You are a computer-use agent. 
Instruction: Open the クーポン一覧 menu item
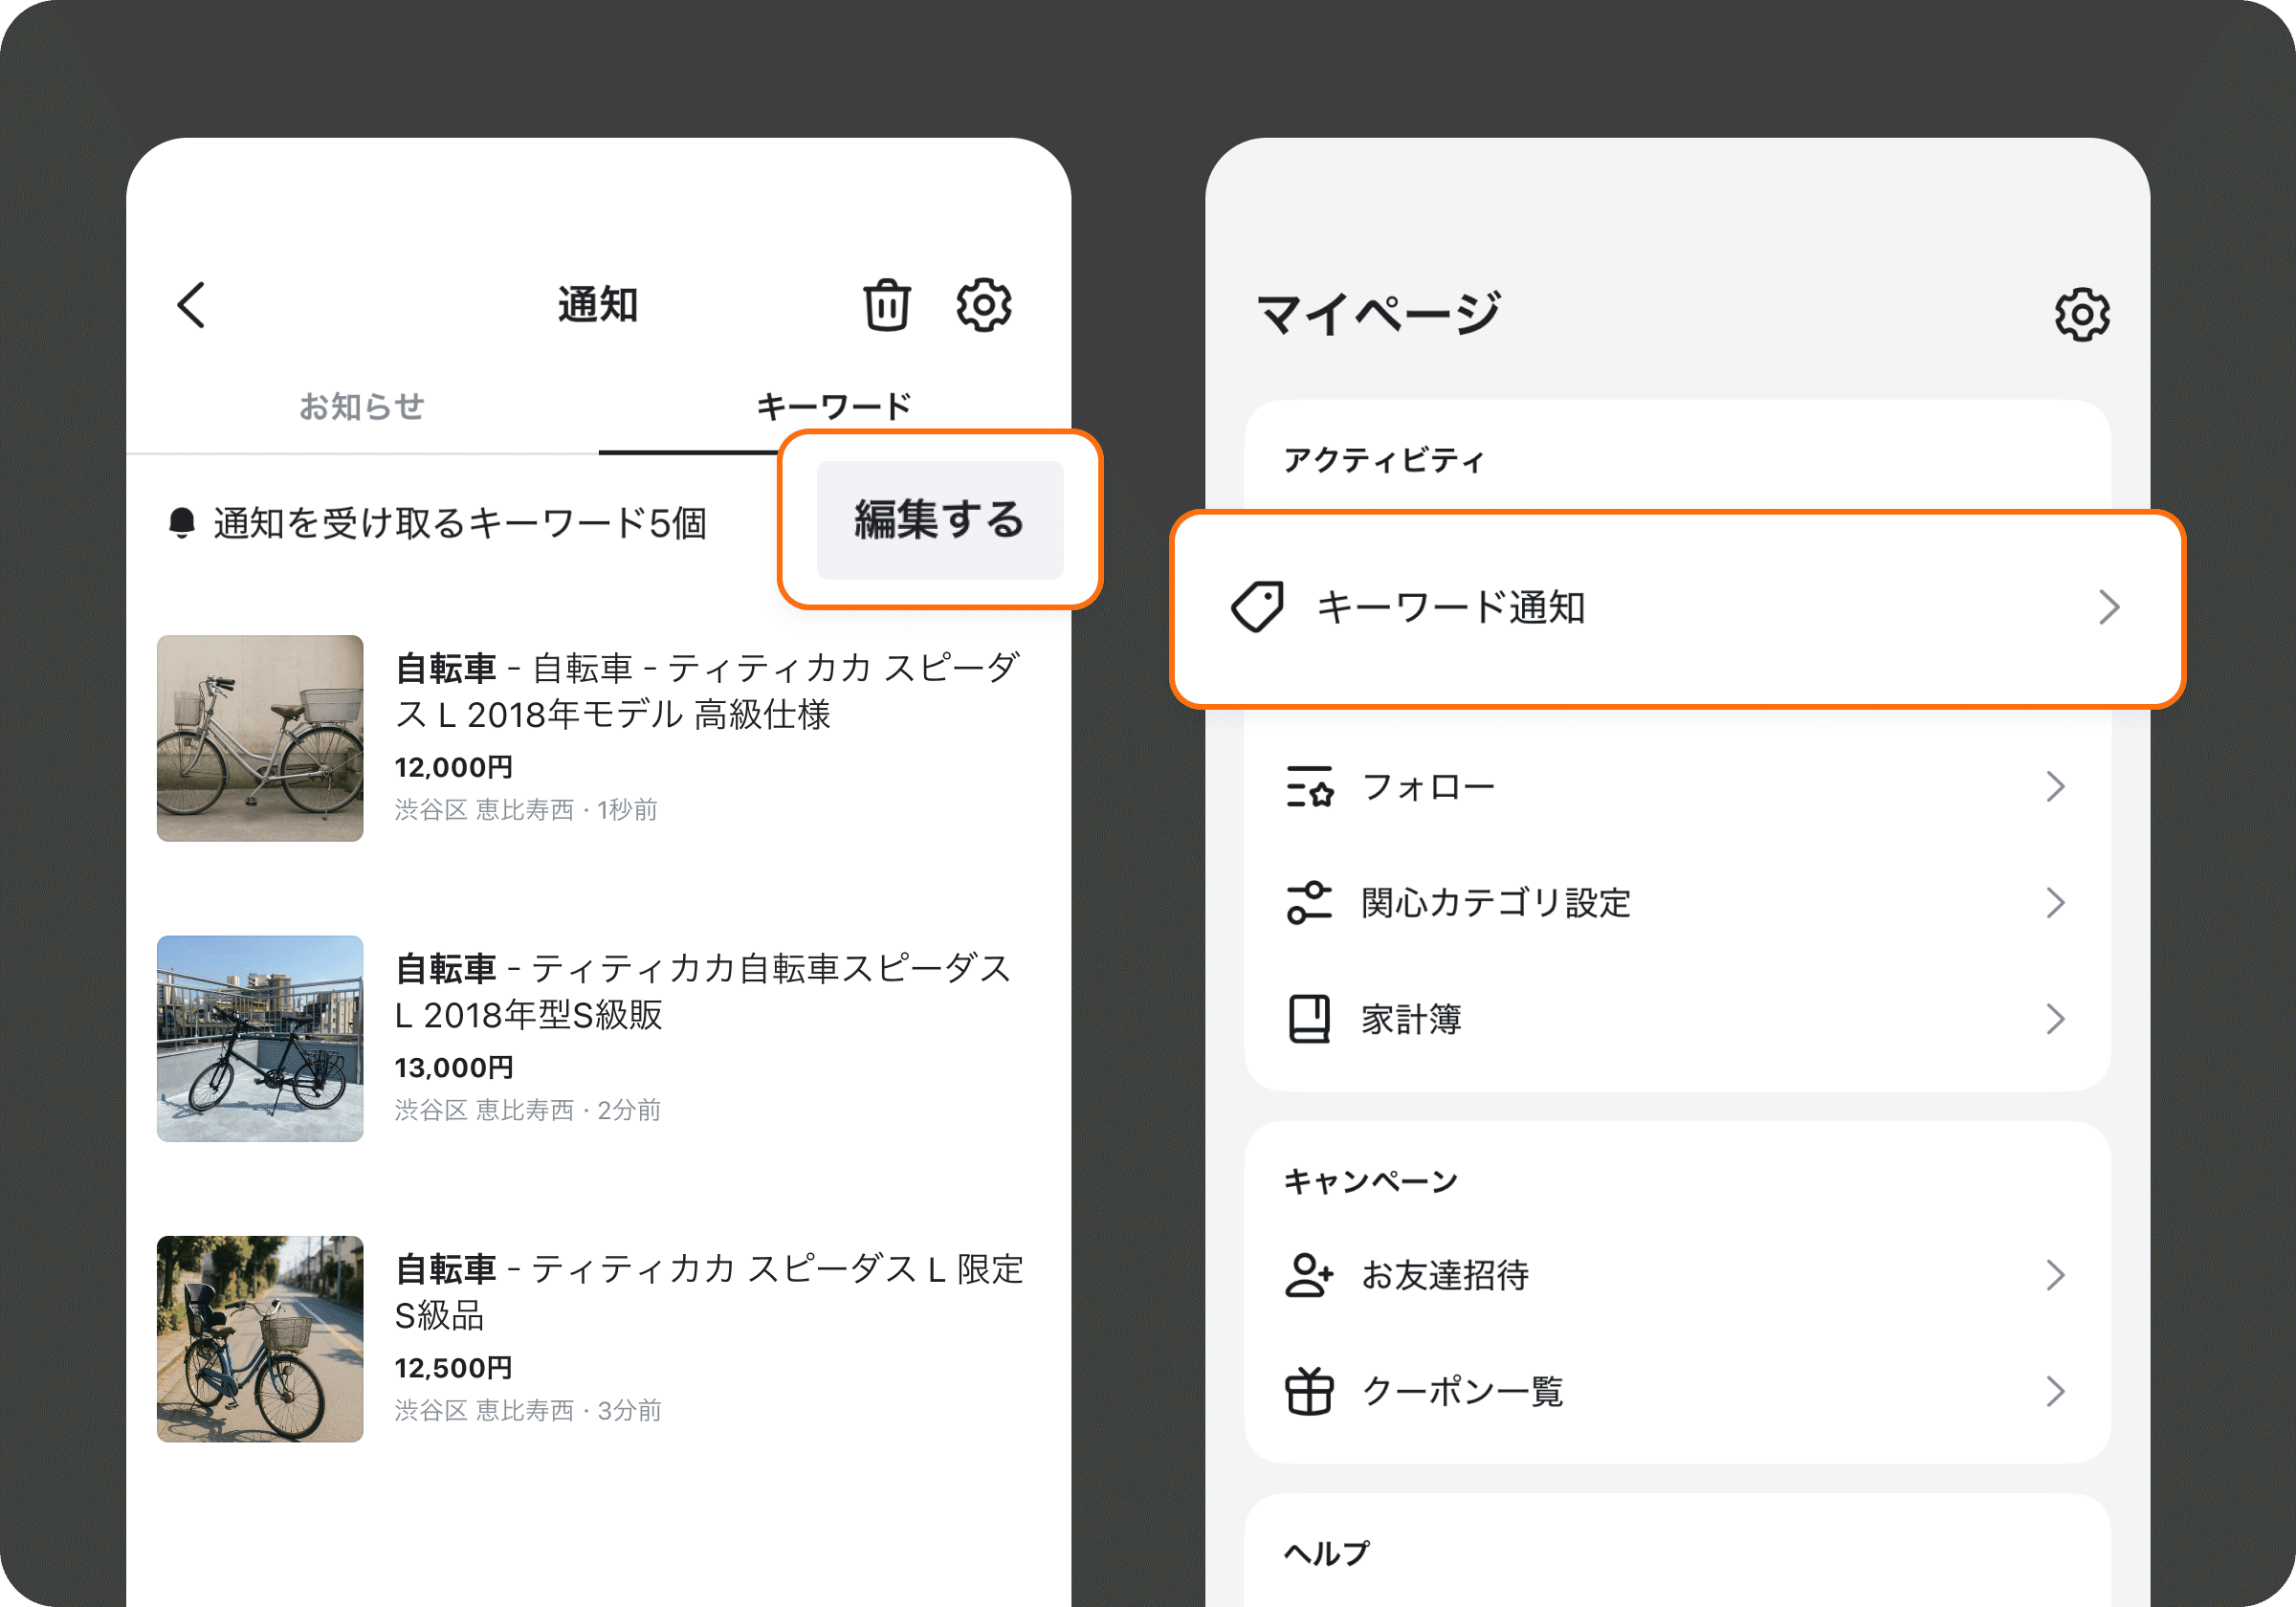1677,1391
